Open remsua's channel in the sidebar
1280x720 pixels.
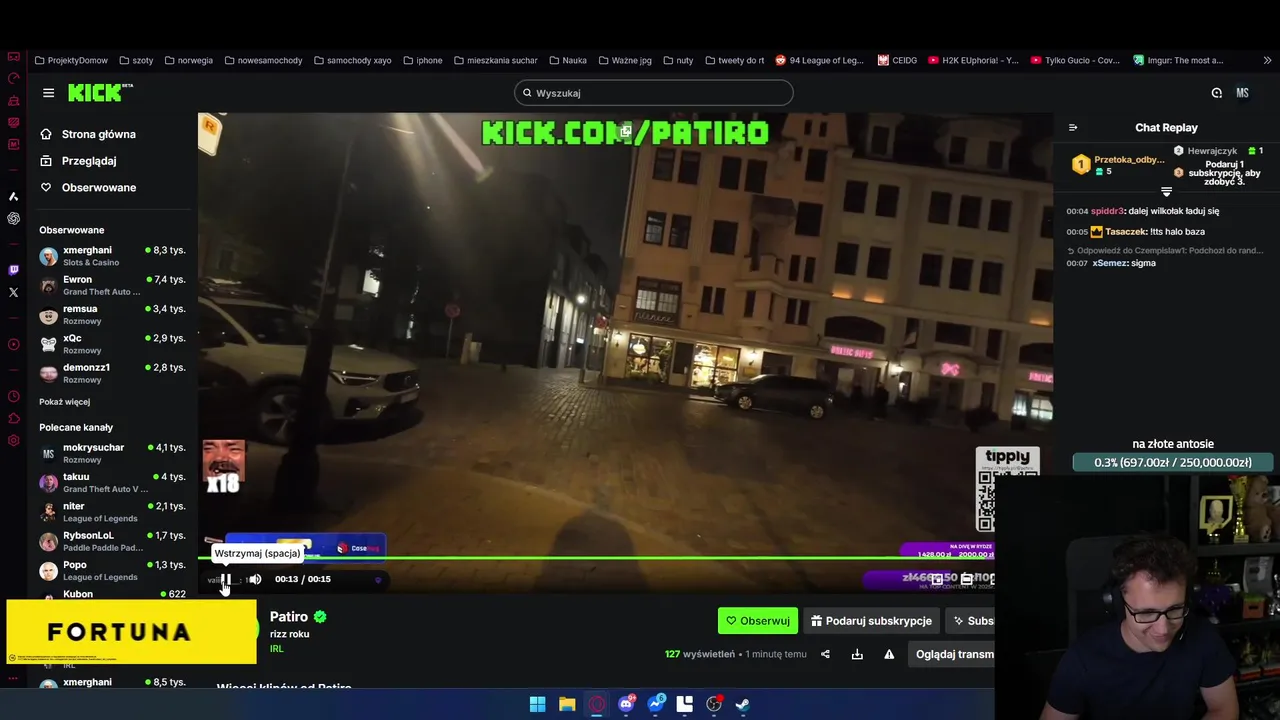pyautogui.click(x=112, y=314)
